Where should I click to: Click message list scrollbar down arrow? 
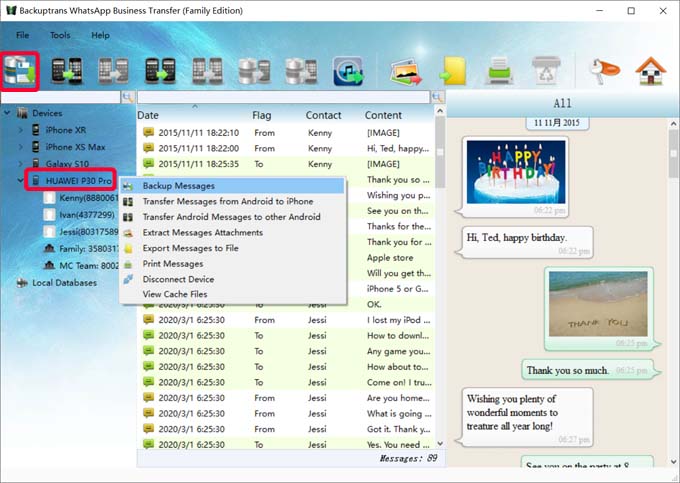(440, 444)
